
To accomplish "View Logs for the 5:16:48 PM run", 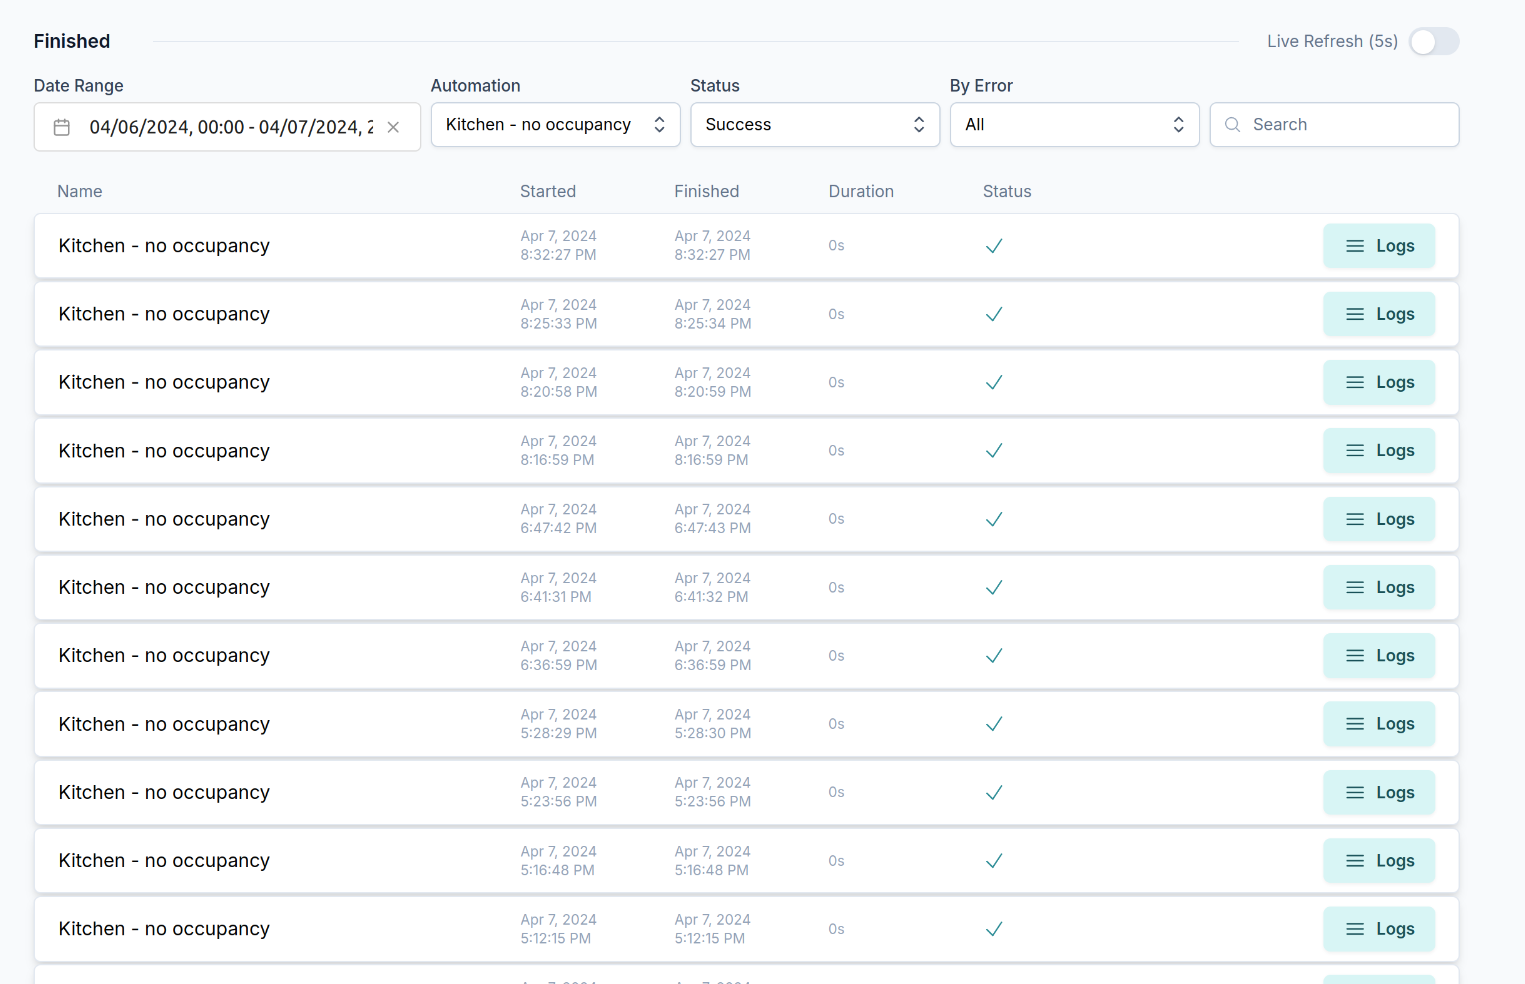I will coord(1378,861).
